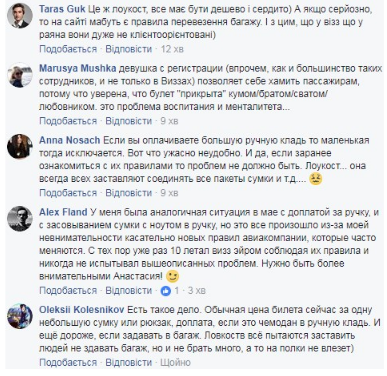Viewport: 387px width, 376px height.
Task: Open Oleksii Kolesnikov's profile picture
Action: coord(20,316)
